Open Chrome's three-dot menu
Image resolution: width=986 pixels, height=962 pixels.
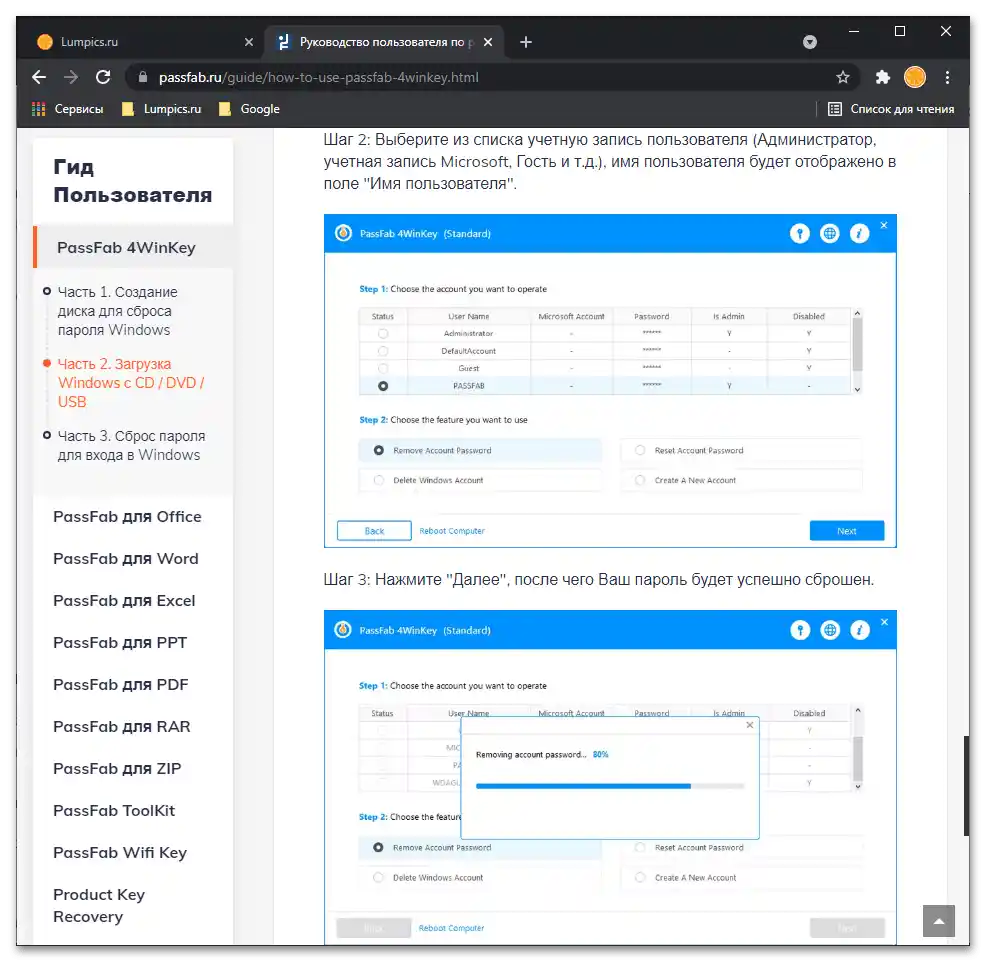point(947,77)
